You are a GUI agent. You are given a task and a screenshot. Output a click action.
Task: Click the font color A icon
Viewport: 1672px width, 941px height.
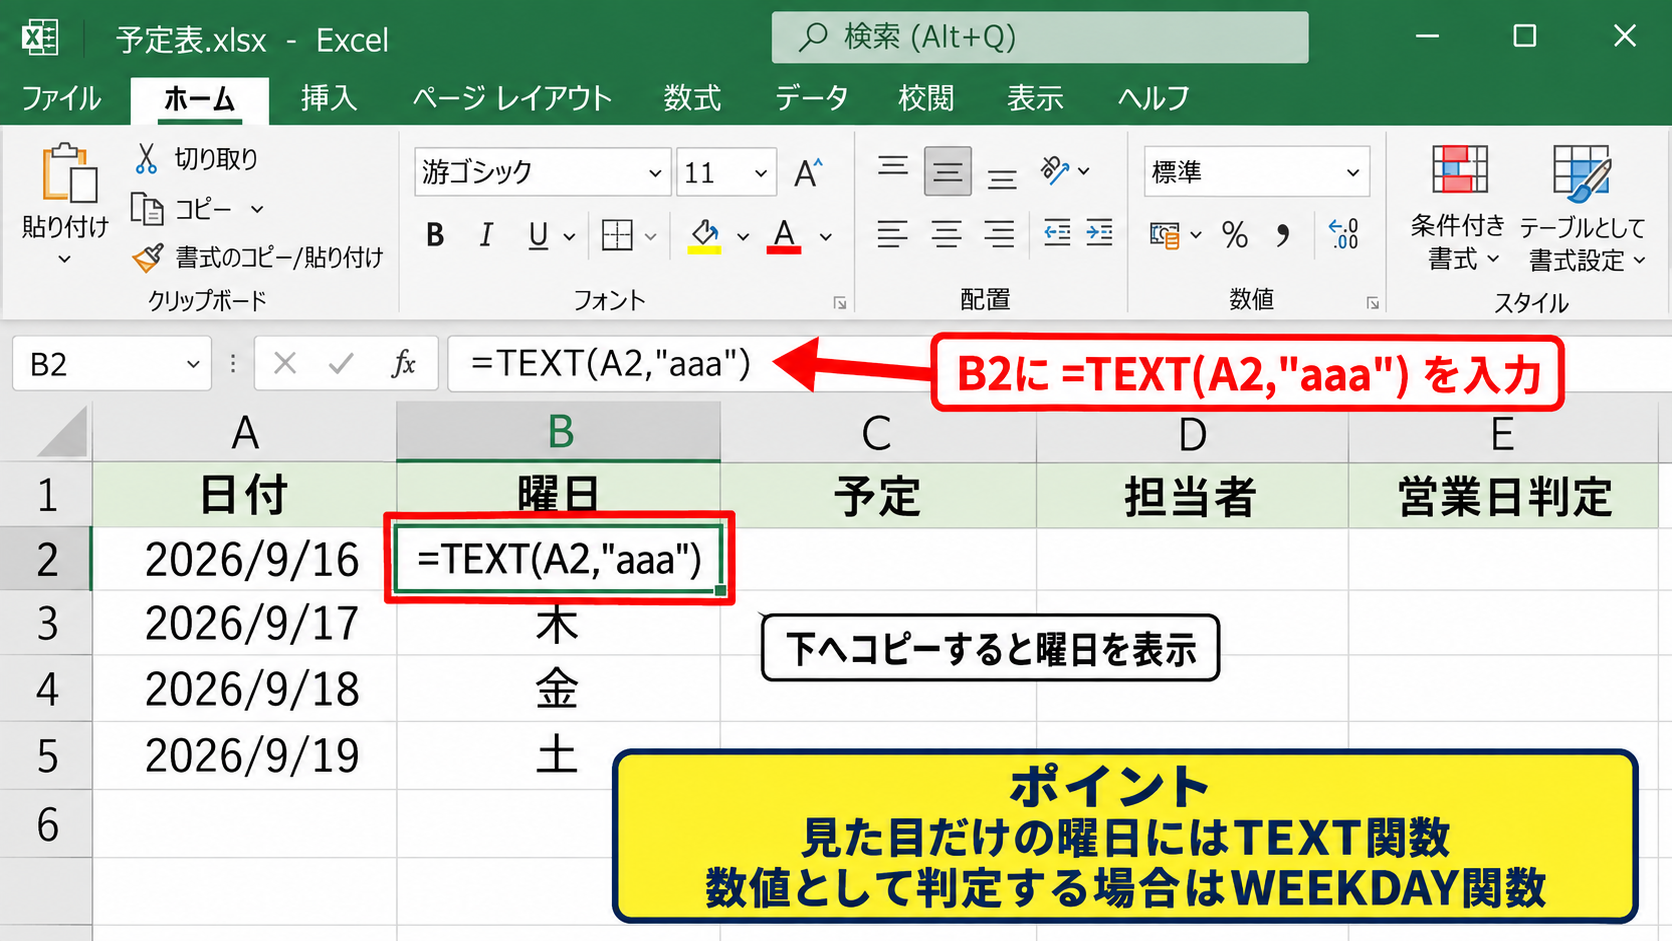click(x=784, y=236)
